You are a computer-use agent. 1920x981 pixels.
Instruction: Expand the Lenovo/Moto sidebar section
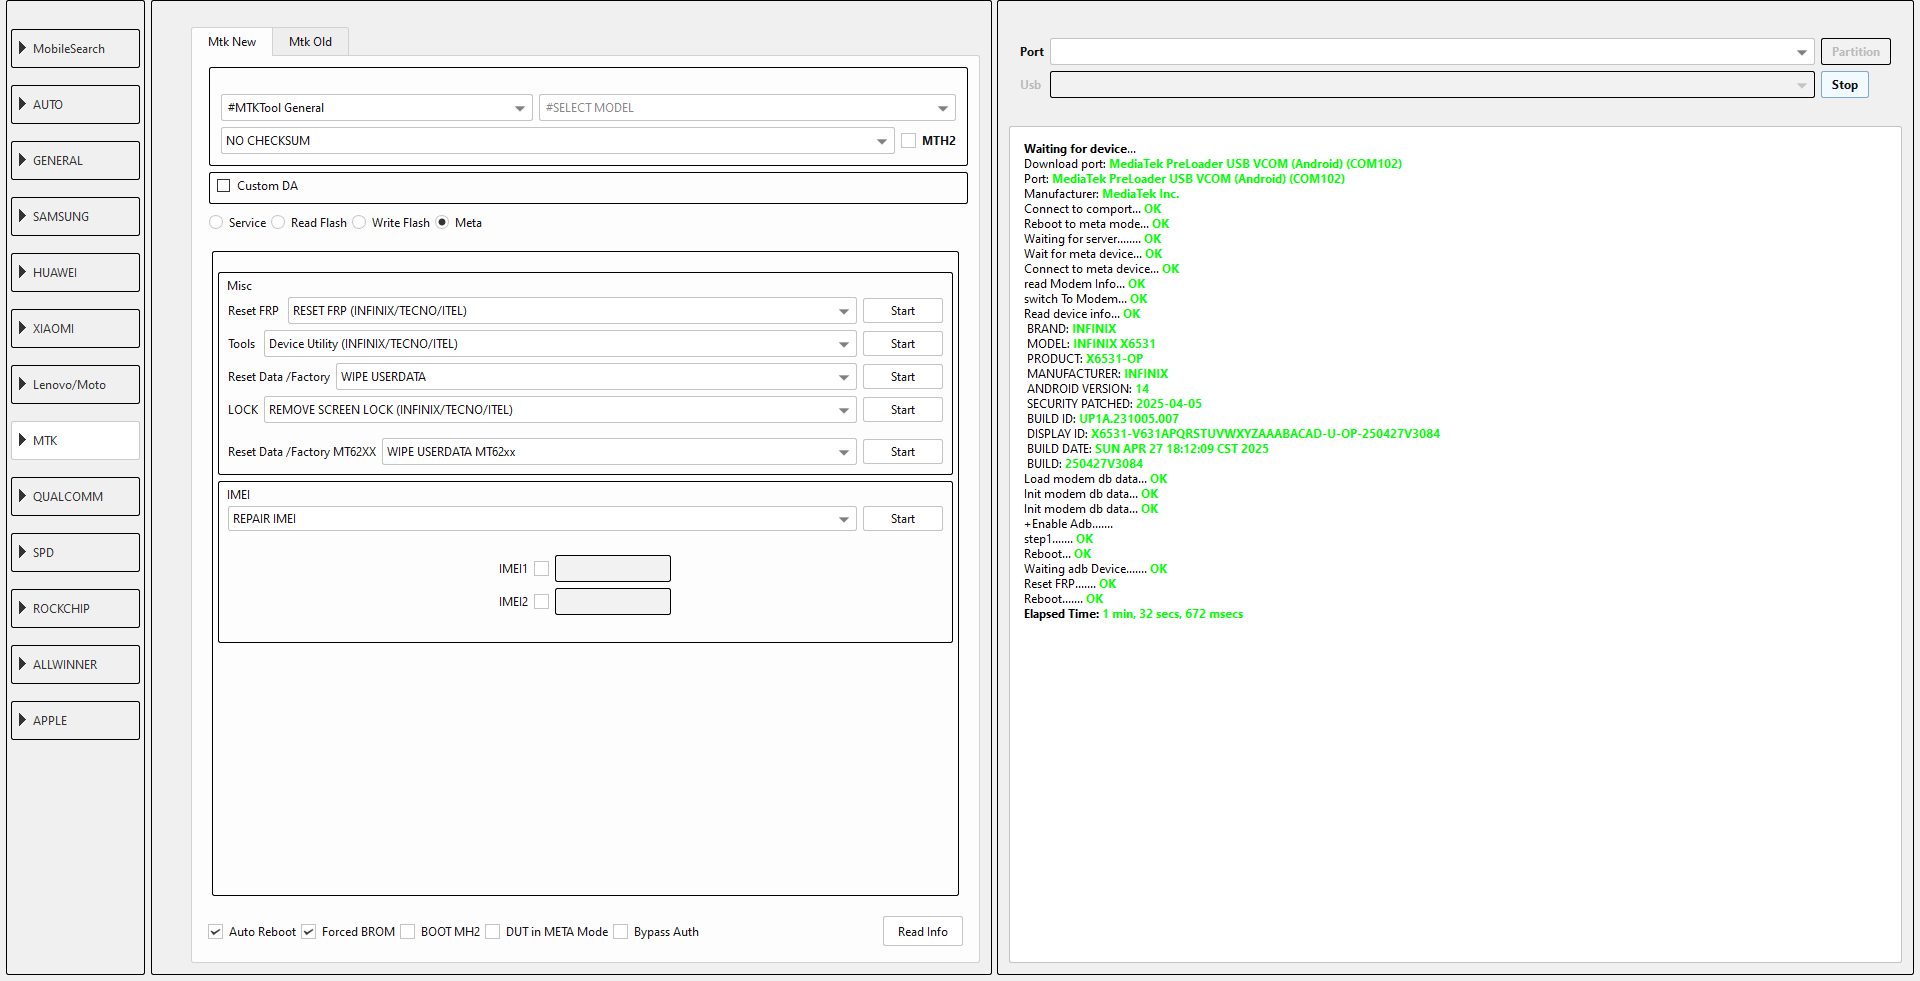click(75, 384)
